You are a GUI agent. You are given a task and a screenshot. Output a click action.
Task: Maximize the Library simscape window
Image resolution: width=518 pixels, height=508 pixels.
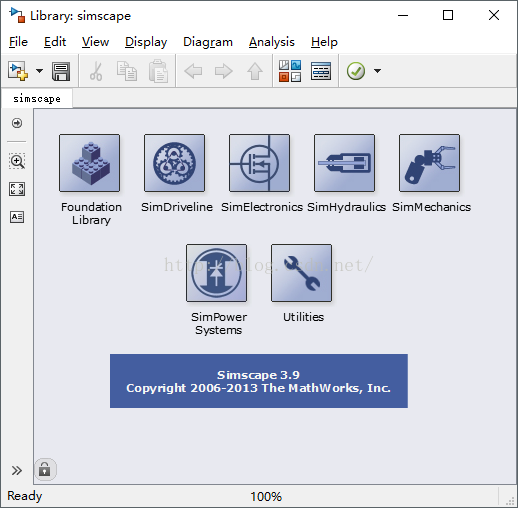[448, 15]
